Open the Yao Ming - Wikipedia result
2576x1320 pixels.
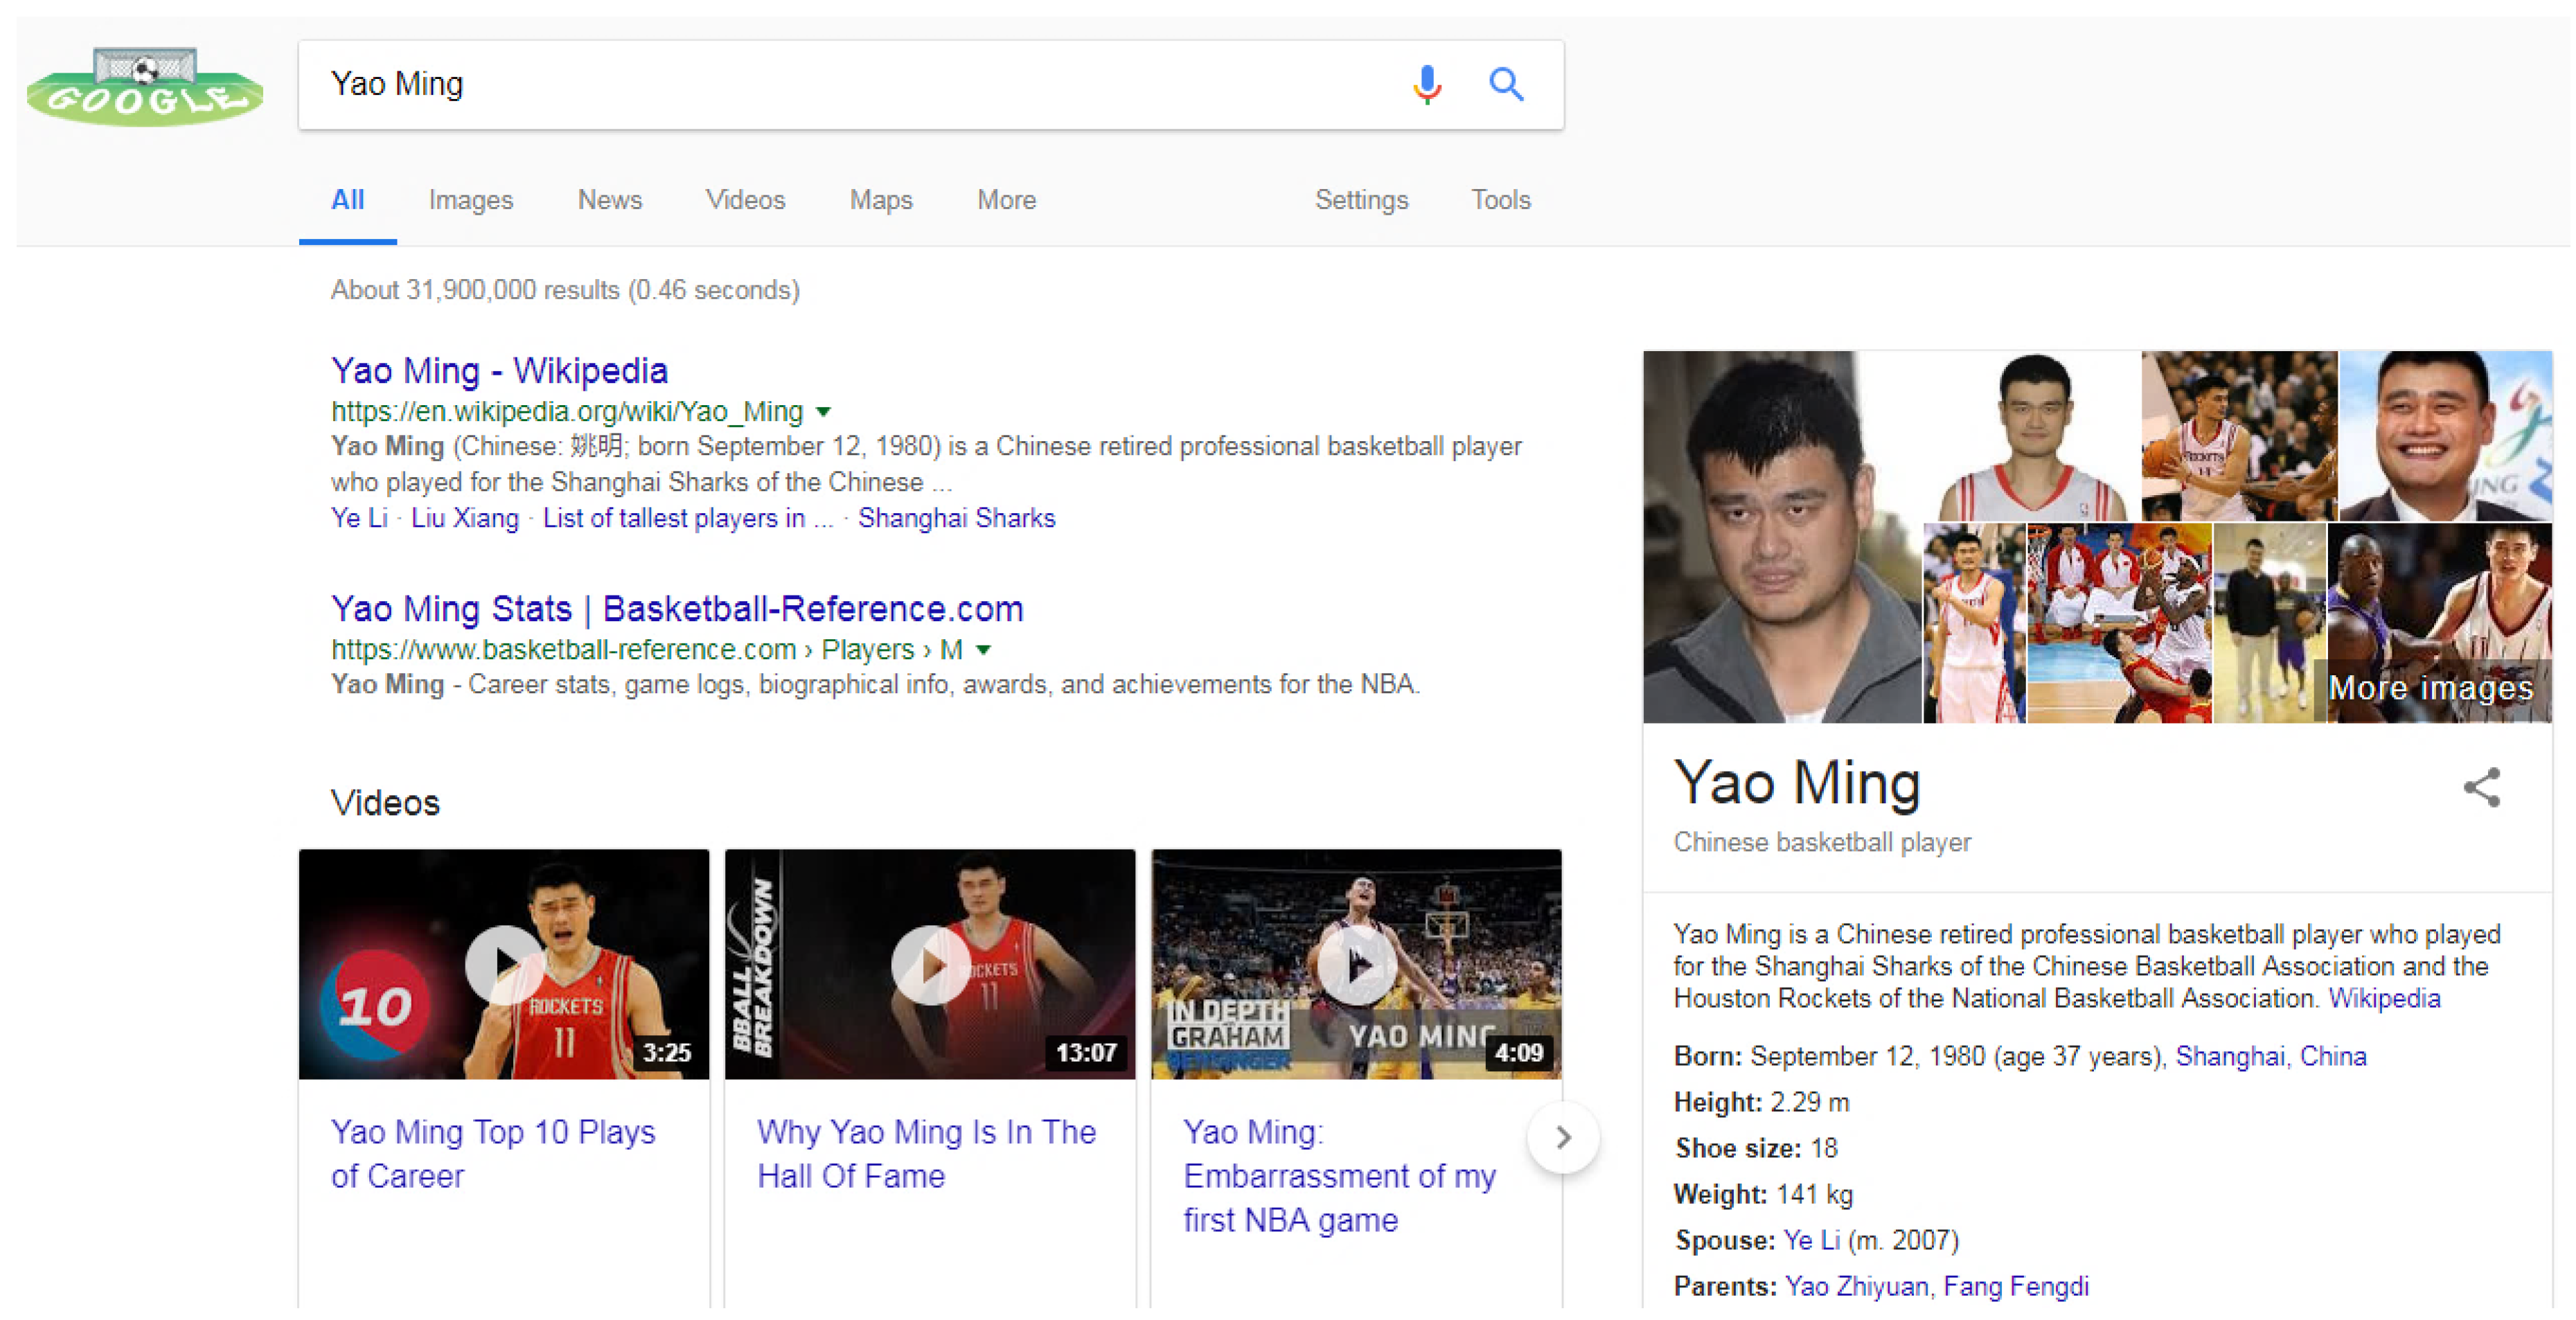coord(499,371)
